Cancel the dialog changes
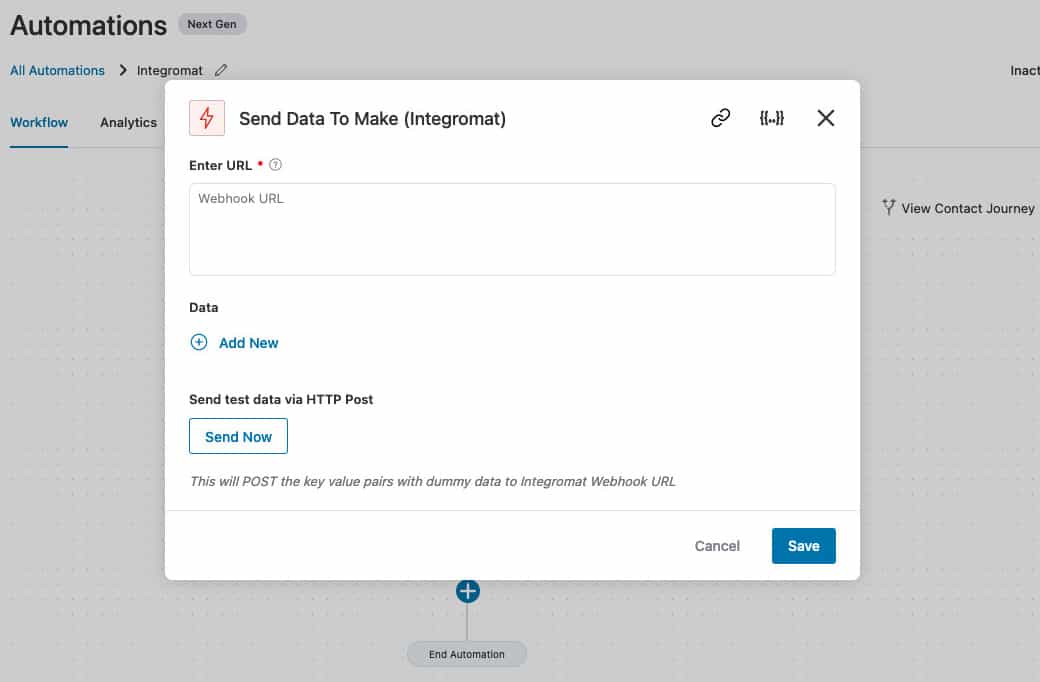1040x682 pixels. tap(717, 546)
